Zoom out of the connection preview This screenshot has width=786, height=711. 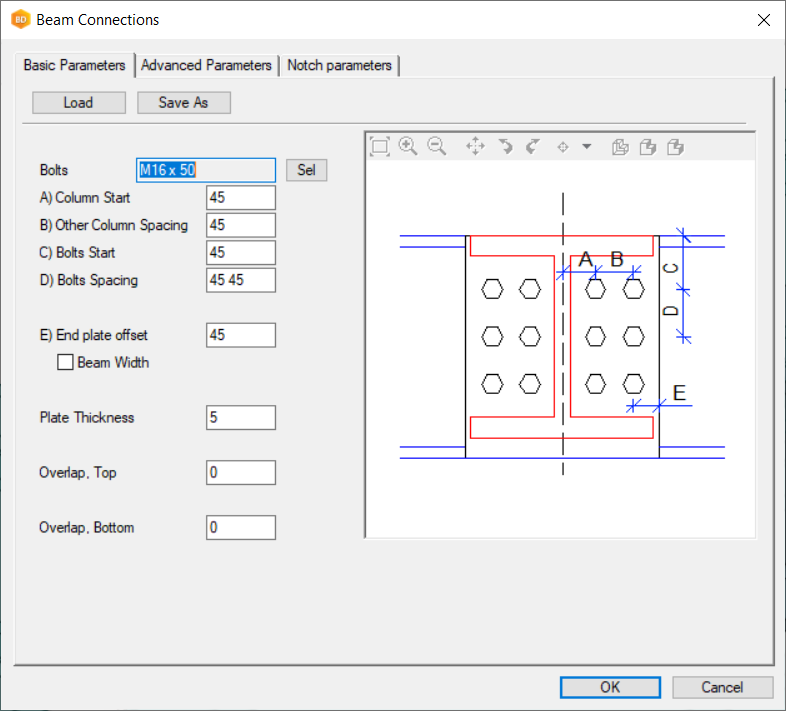(437, 146)
